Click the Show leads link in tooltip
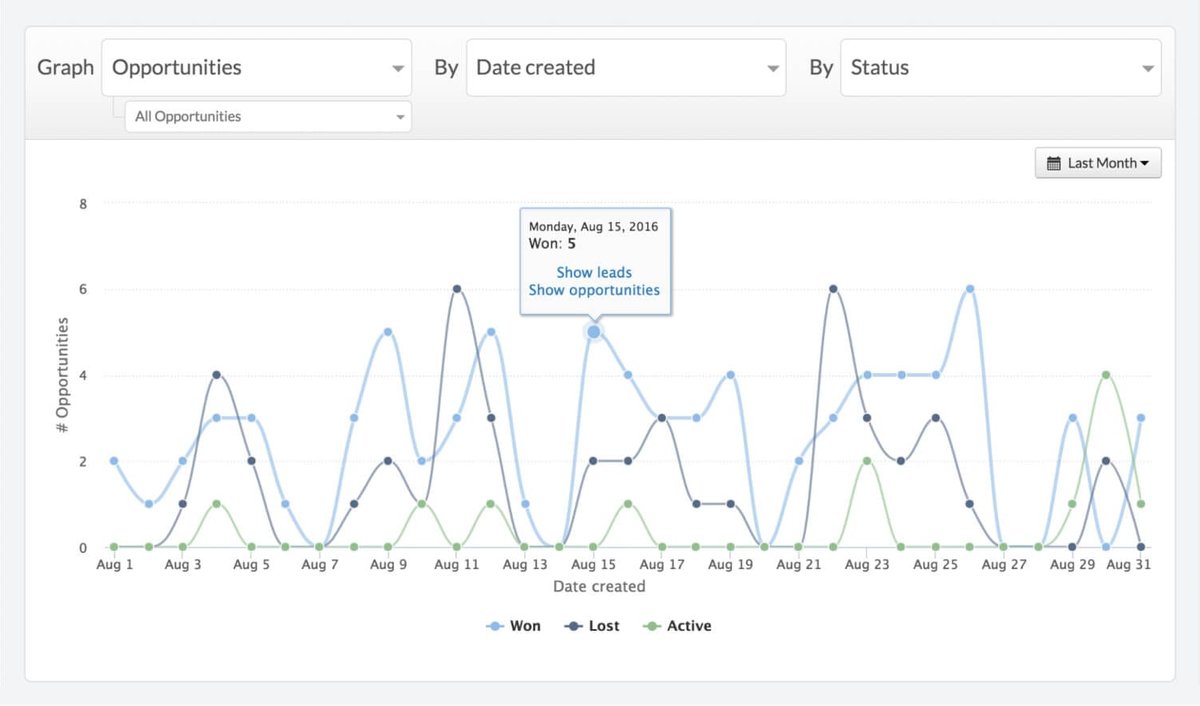 click(594, 272)
